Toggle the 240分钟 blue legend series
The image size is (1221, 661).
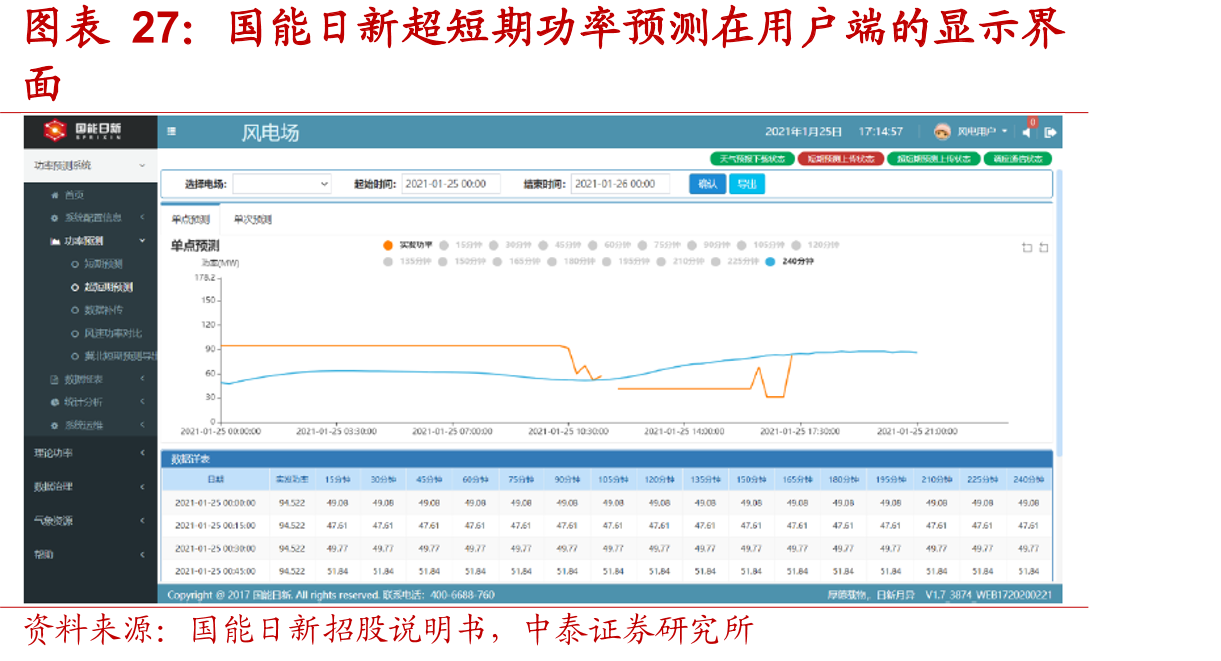click(x=790, y=261)
